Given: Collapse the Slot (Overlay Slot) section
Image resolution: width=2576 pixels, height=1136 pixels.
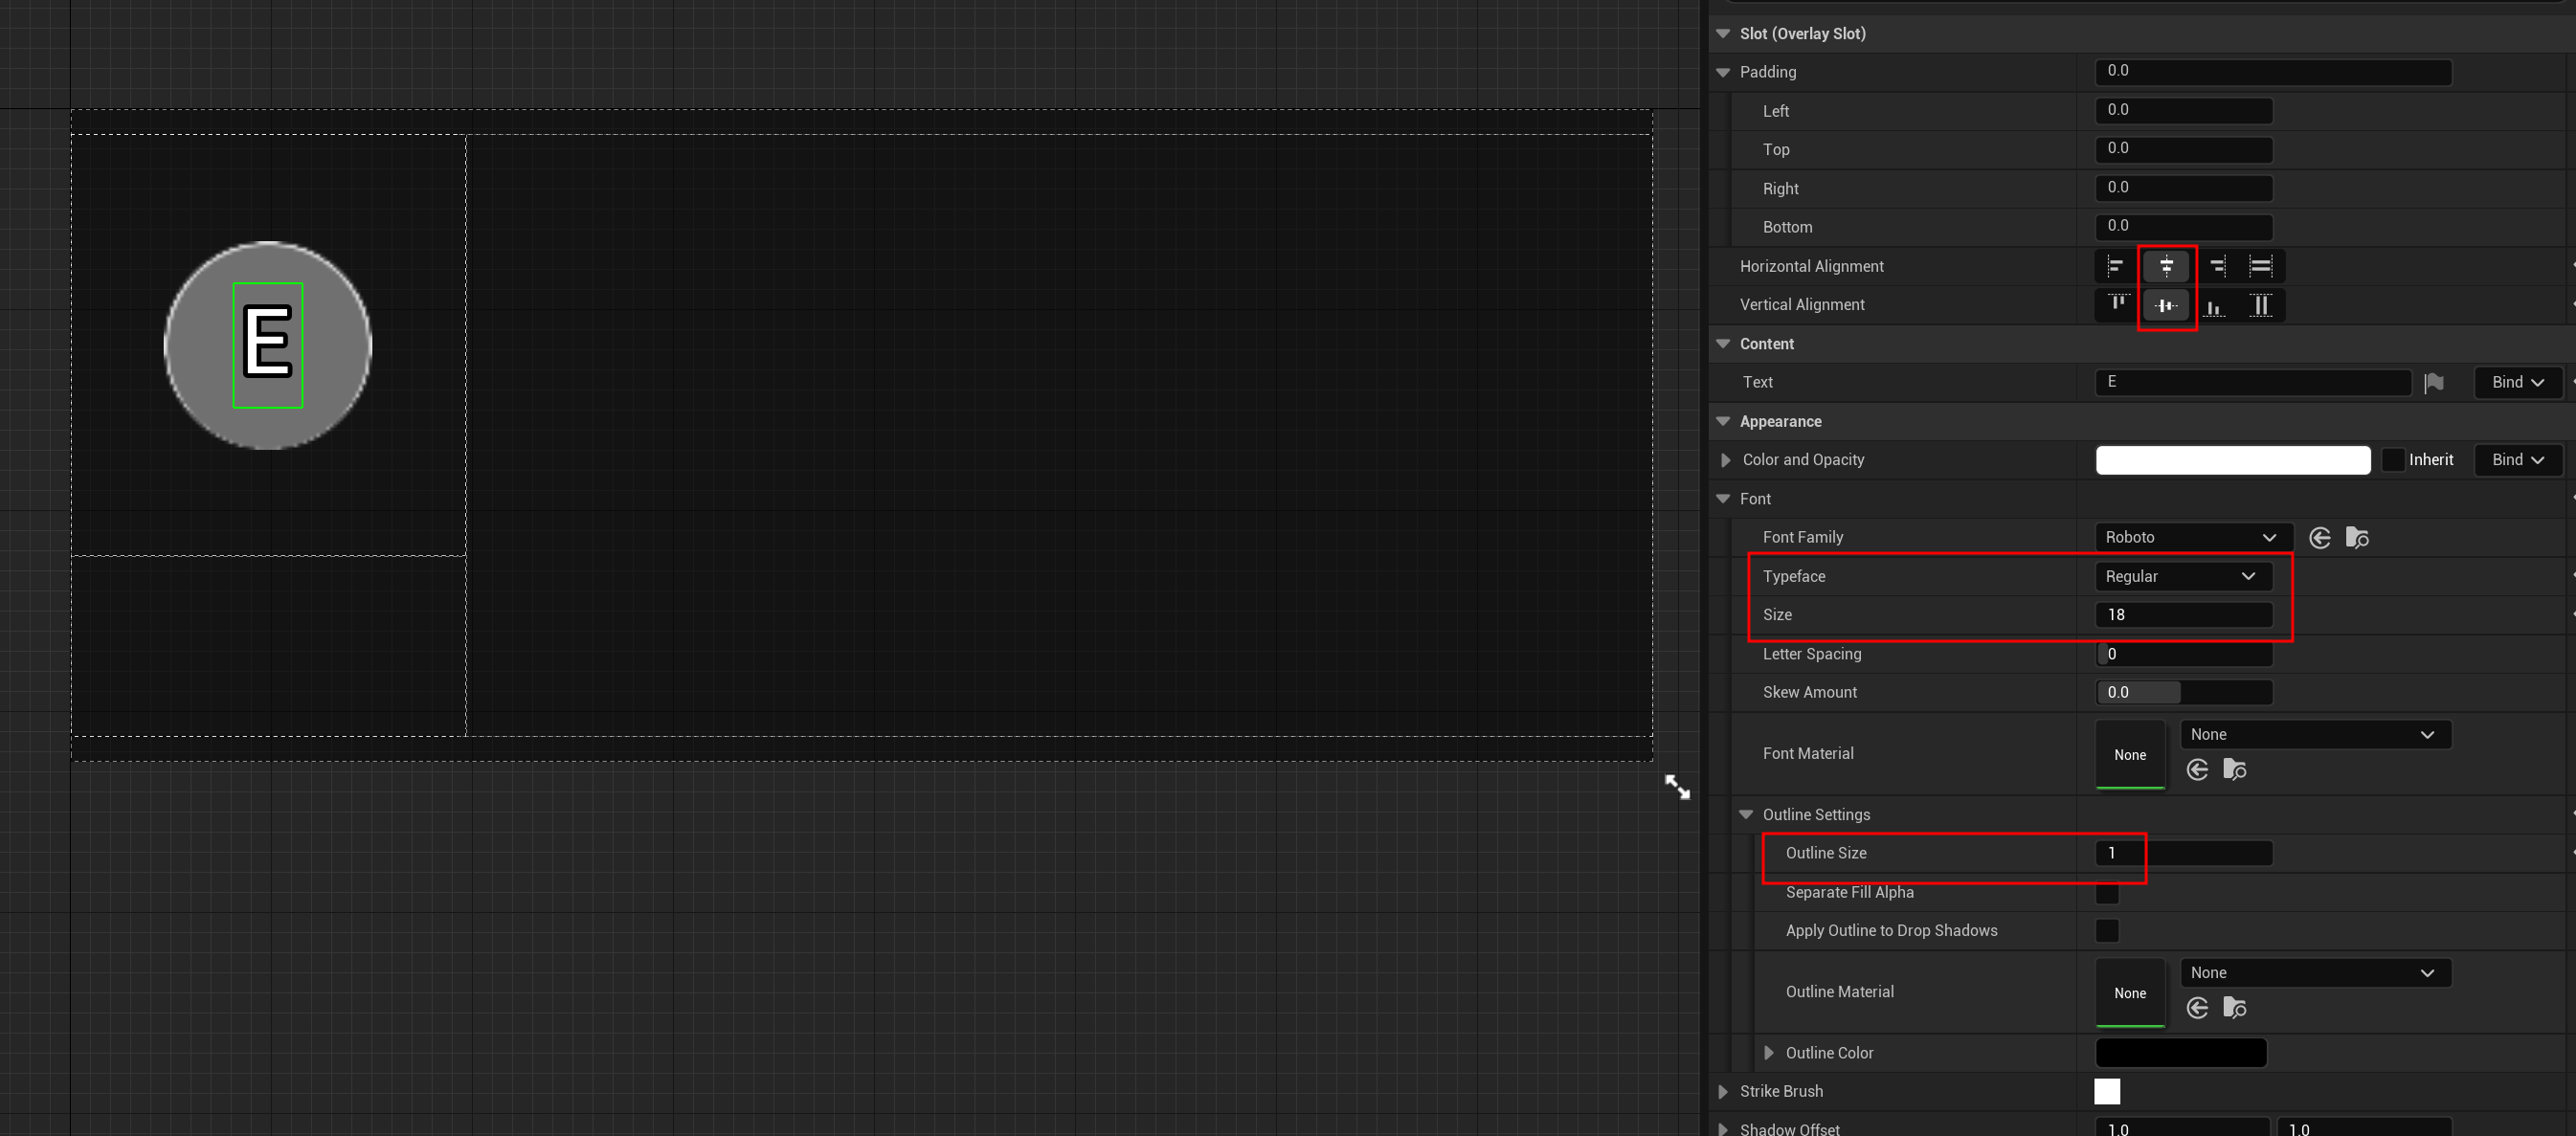Looking at the screenshot, I should (1723, 34).
